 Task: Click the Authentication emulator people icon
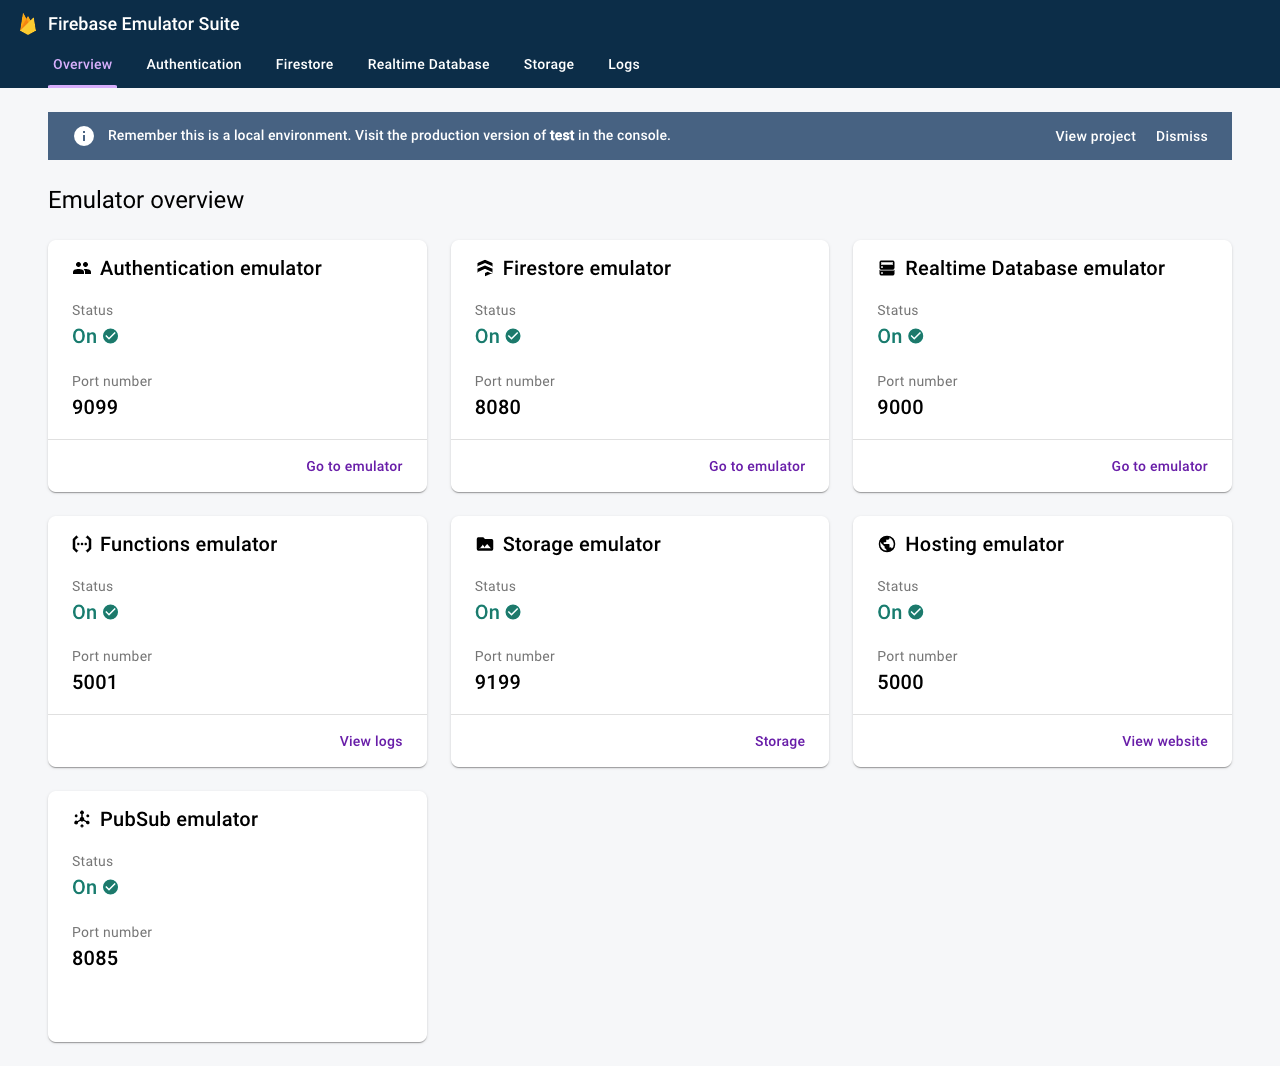pos(82,268)
